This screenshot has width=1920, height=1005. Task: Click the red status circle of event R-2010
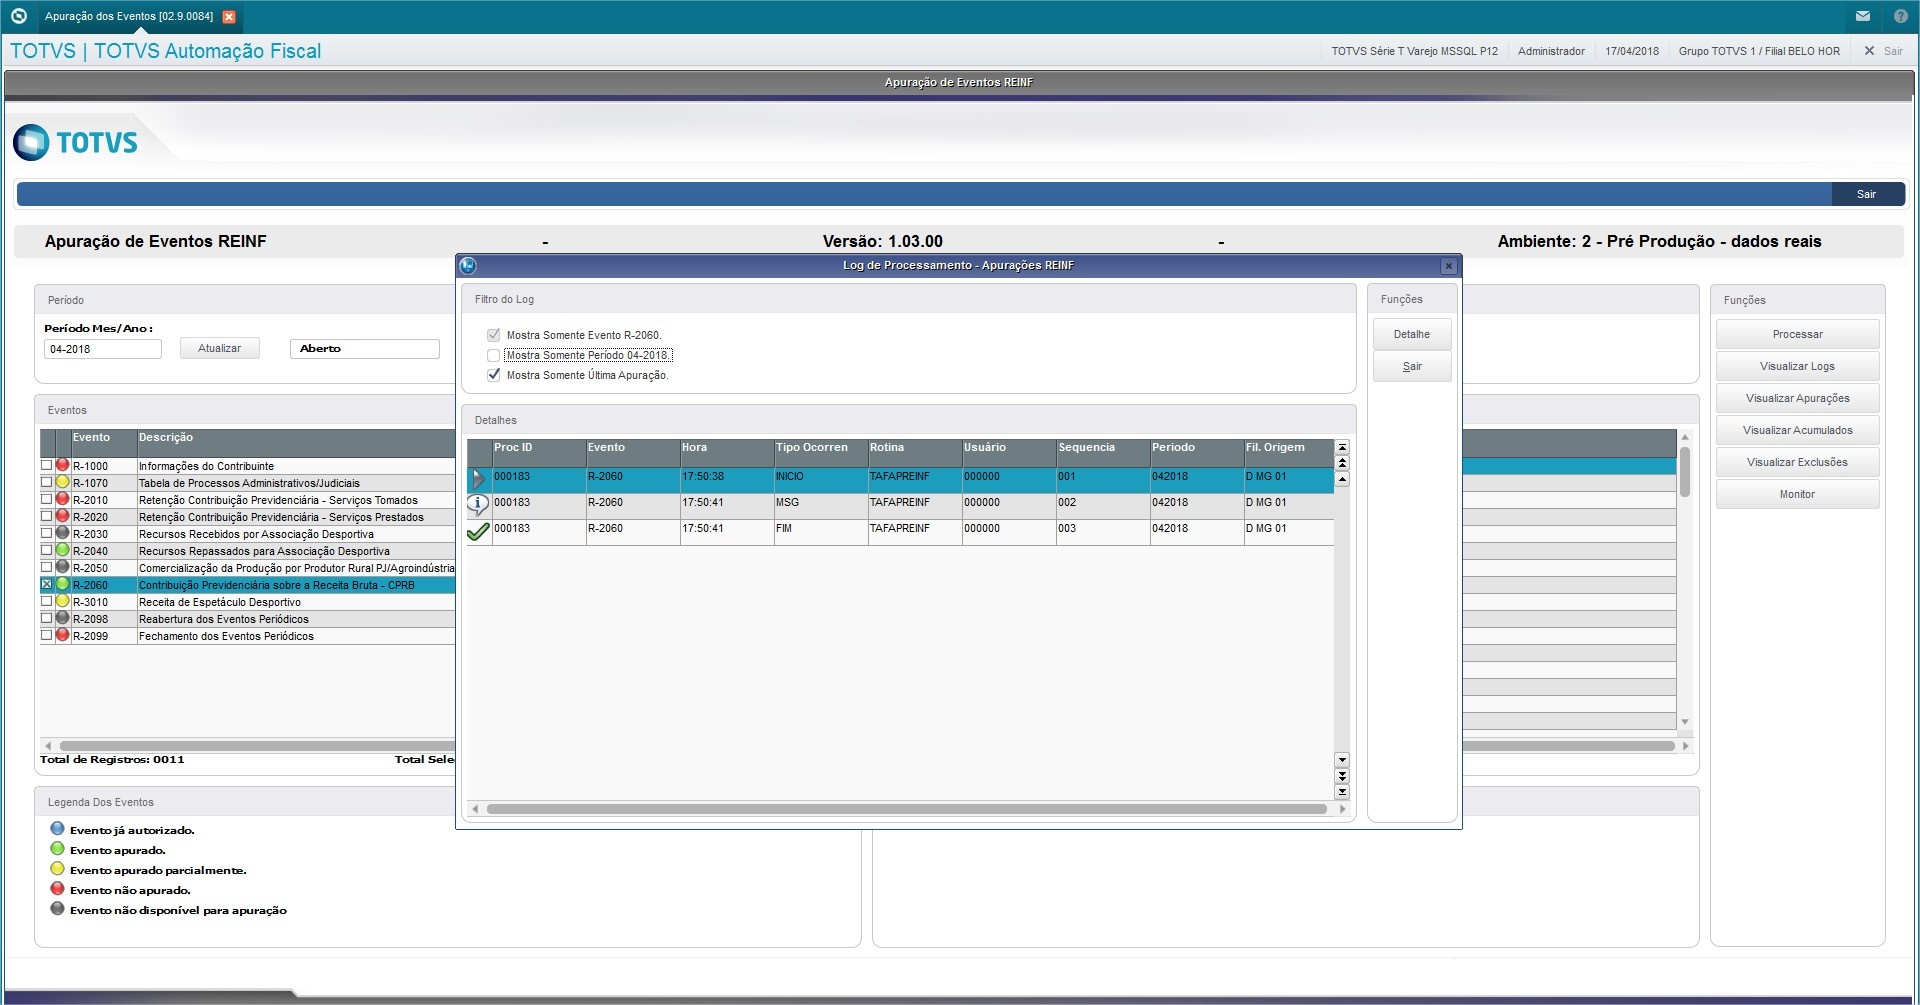pos(62,500)
